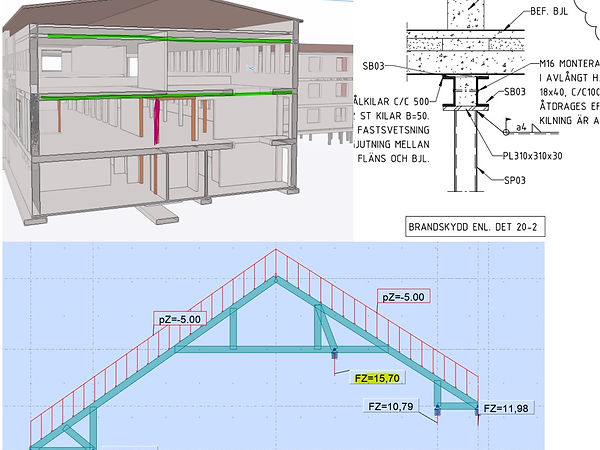The image size is (600, 450).
Task: Select the left SB03 label in detail
Action: pyautogui.click(x=373, y=66)
